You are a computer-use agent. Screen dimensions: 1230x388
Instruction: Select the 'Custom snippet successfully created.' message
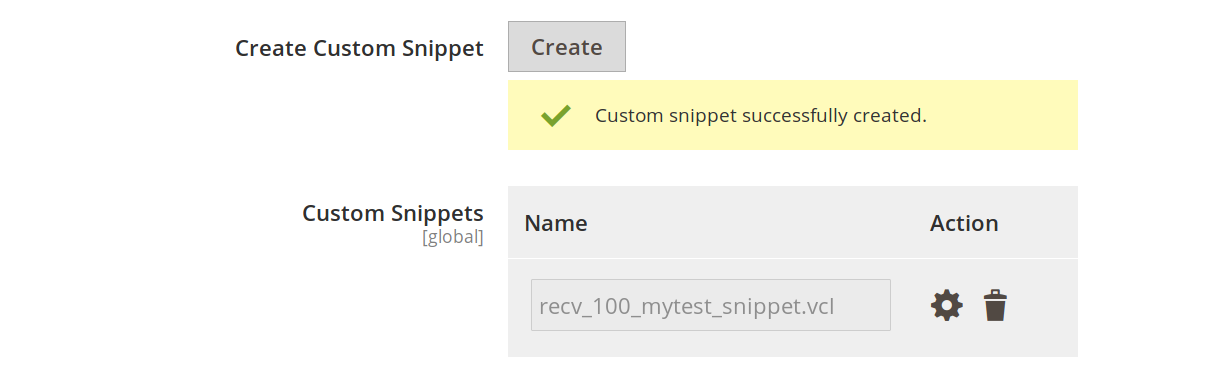pyautogui.click(x=761, y=115)
